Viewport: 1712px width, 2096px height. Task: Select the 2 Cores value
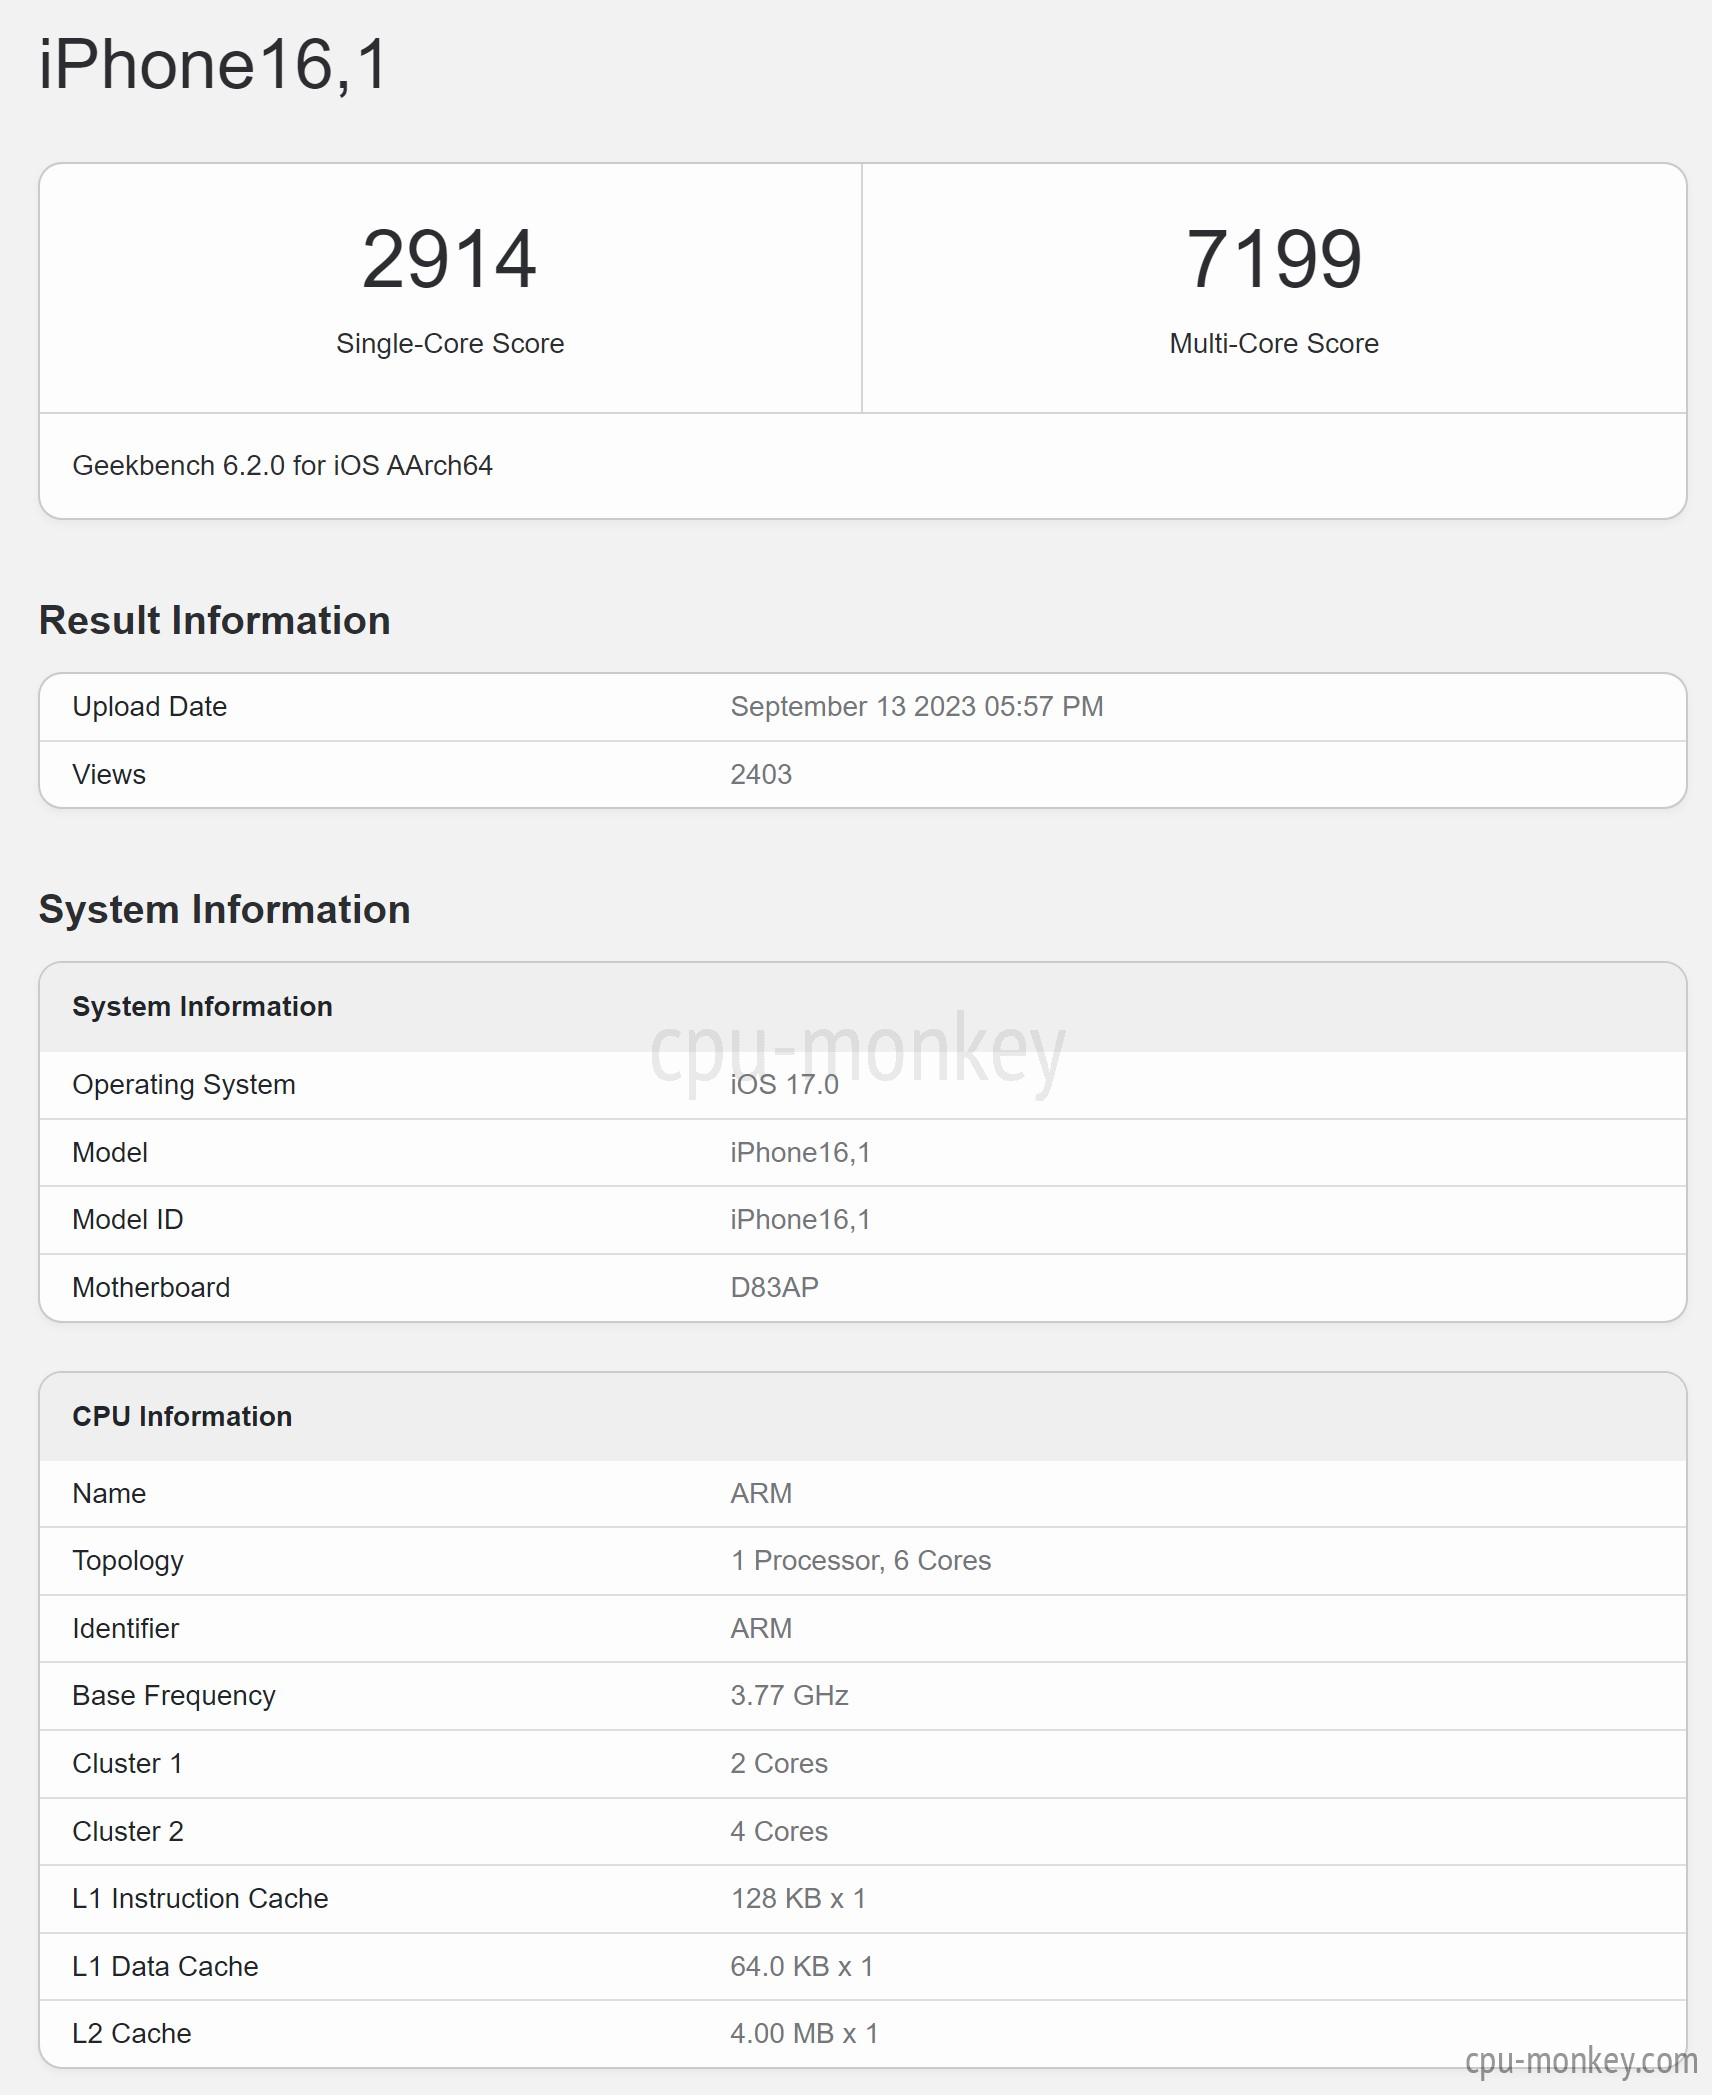tap(779, 1763)
